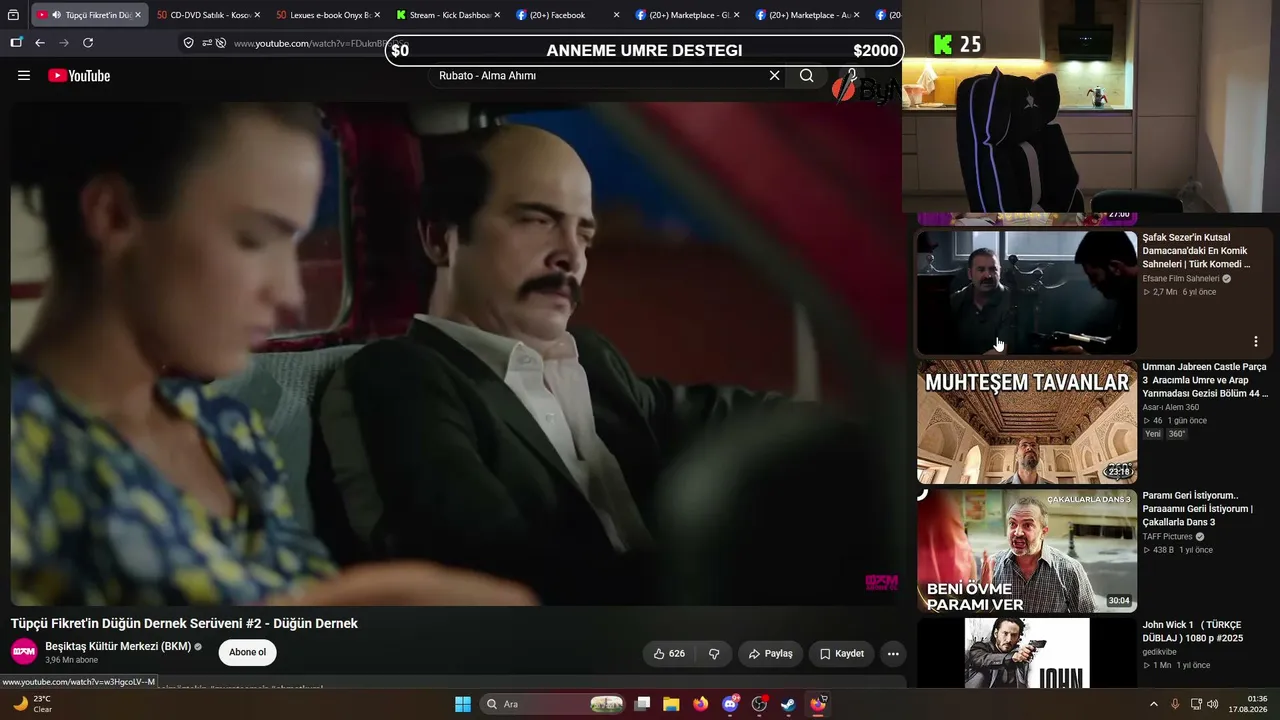Open Firefox from the taskbar
This screenshot has width=1280, height=720.
coord(700,704)
